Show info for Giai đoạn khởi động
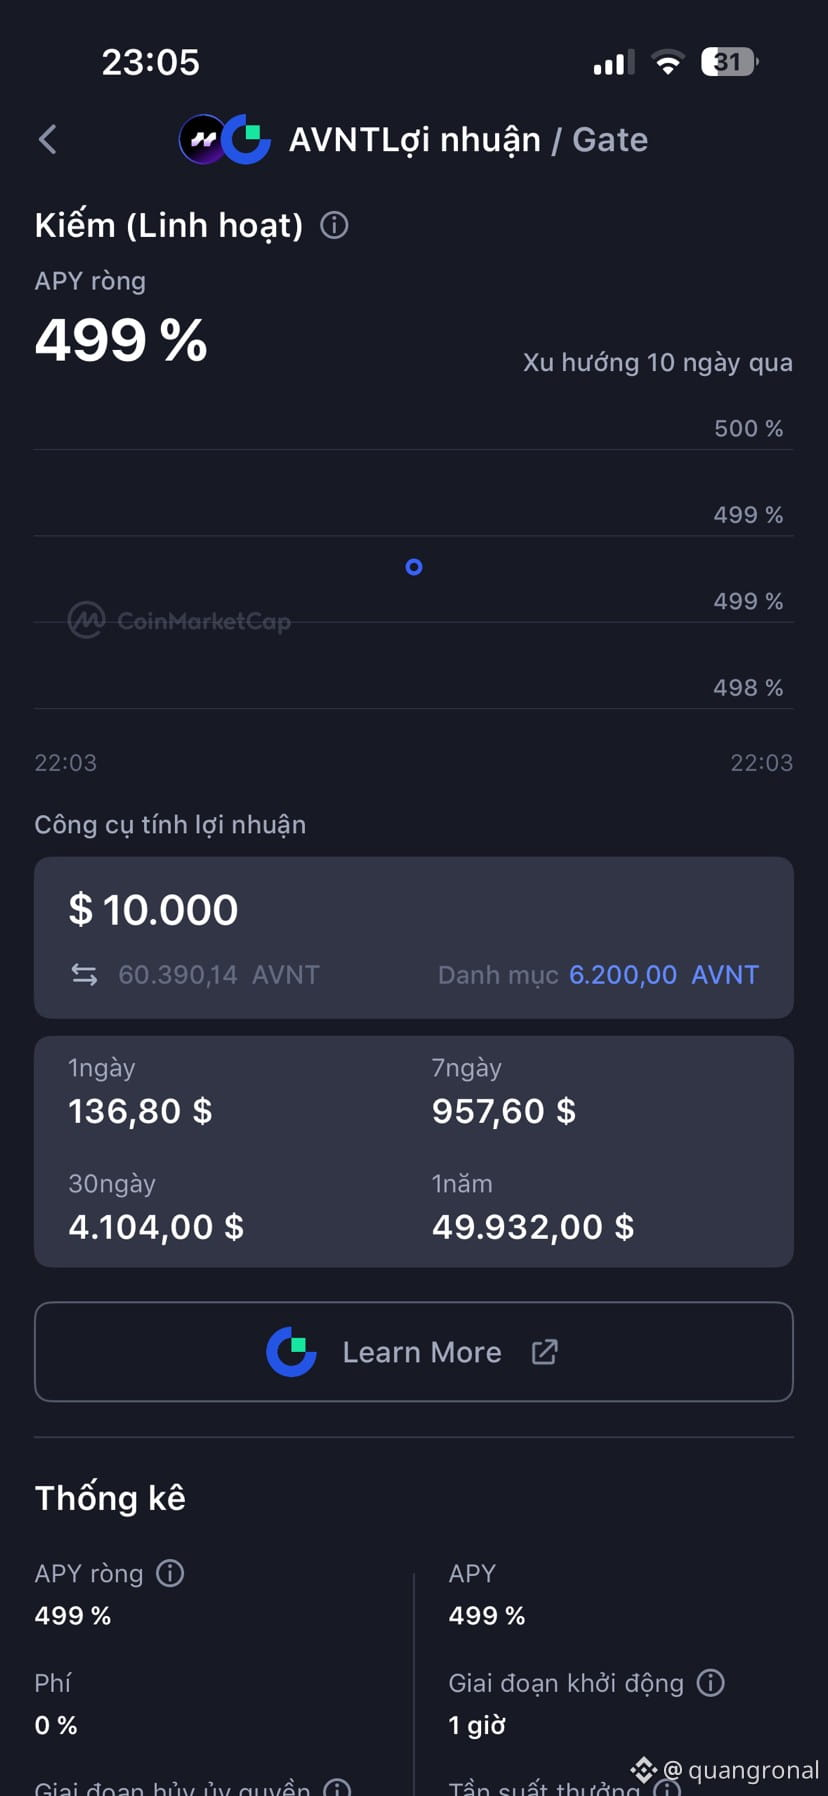 tap(710, 1683)
